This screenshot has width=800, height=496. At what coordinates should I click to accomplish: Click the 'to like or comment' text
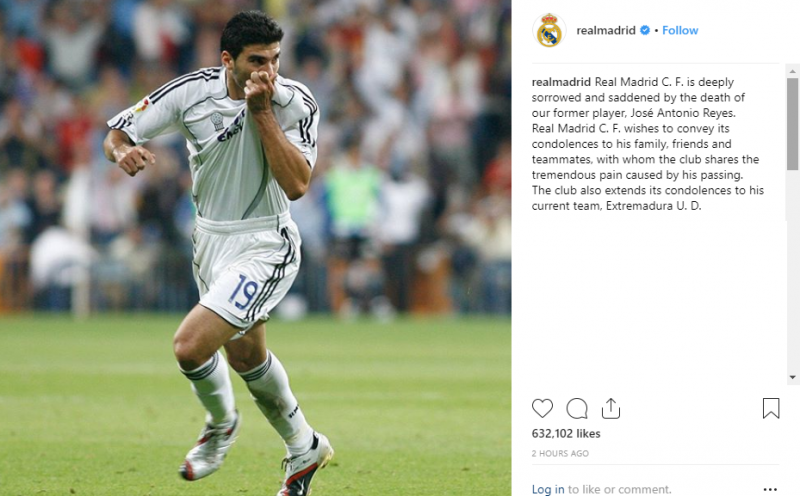619,489
